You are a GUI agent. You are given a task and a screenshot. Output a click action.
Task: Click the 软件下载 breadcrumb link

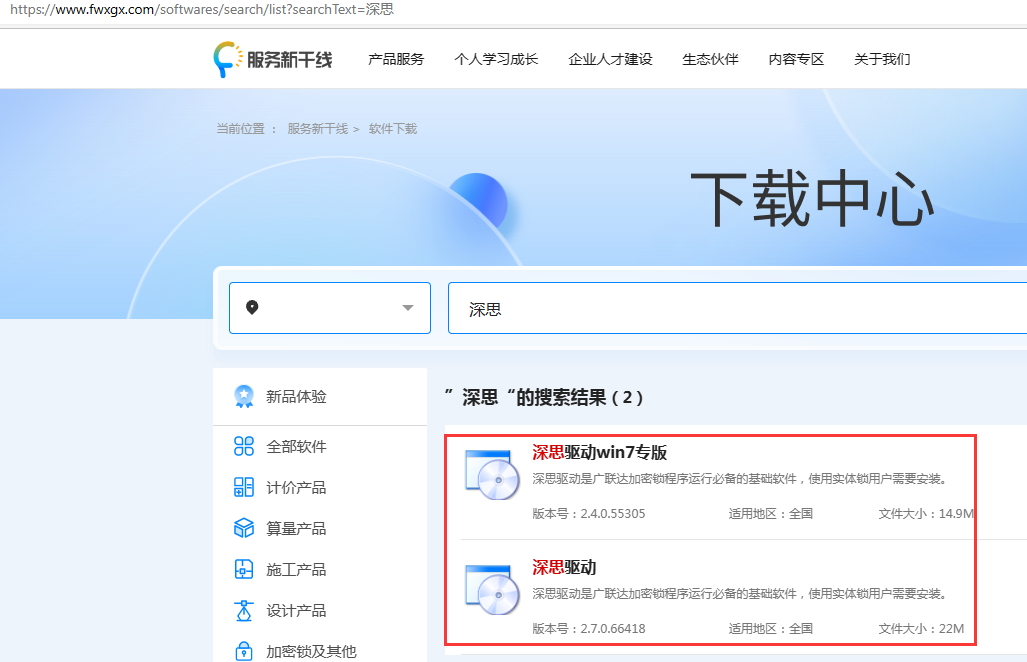tap(392, 129)
